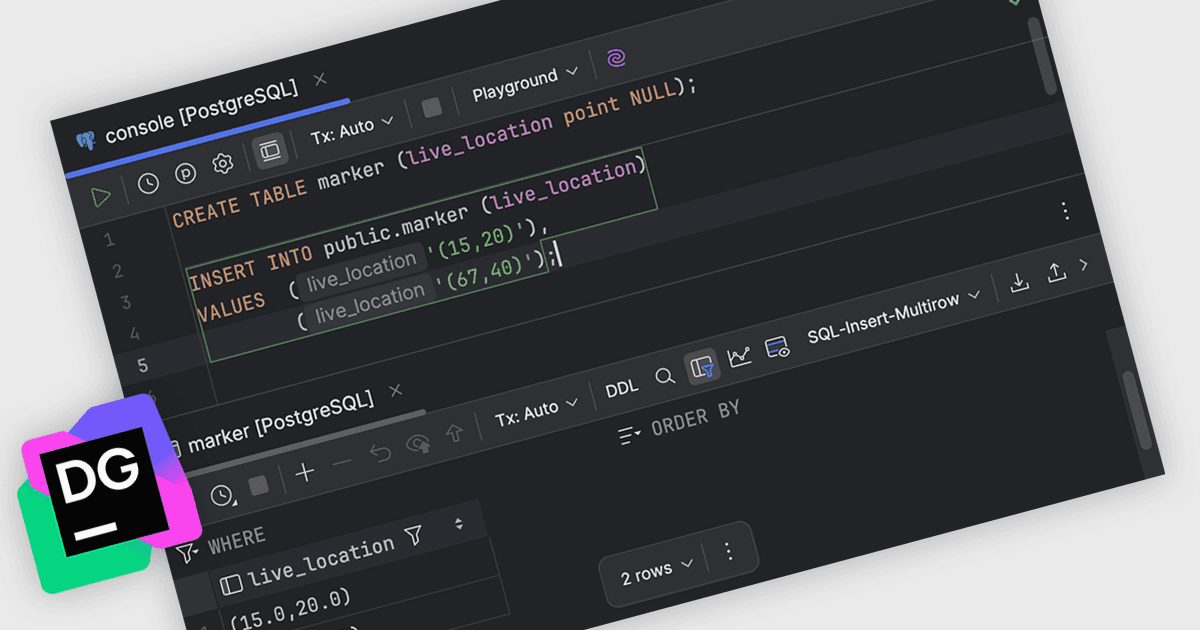The width and height of the screenshot is (1200, 630).
Task: Click the search magnifier in the grid toolbar
Action: (x=665, y=377)
